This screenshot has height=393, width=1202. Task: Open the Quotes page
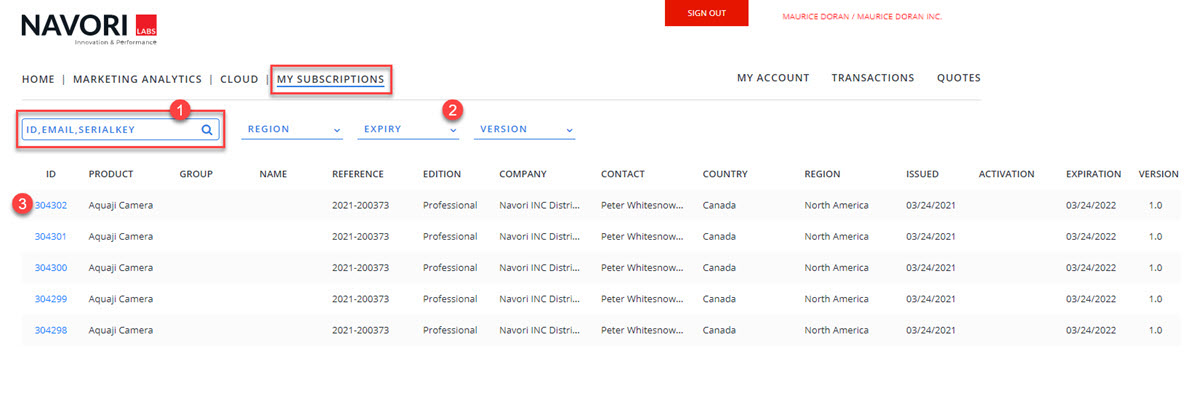point(959,78)
